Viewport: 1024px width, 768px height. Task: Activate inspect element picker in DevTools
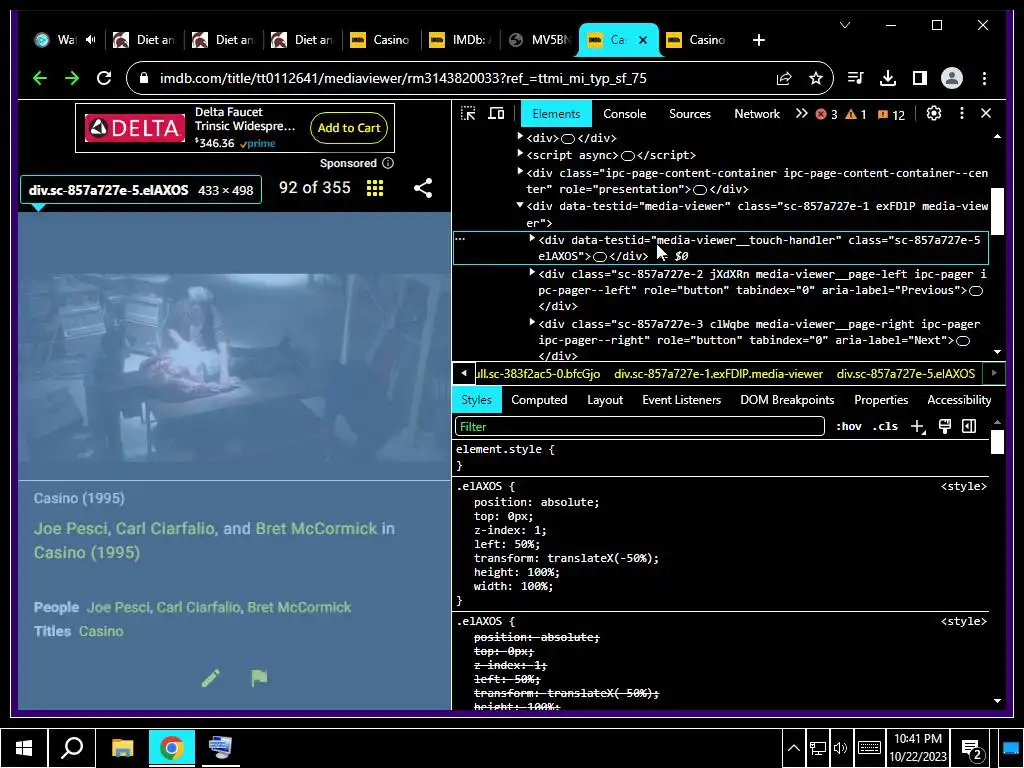point(468,114)
